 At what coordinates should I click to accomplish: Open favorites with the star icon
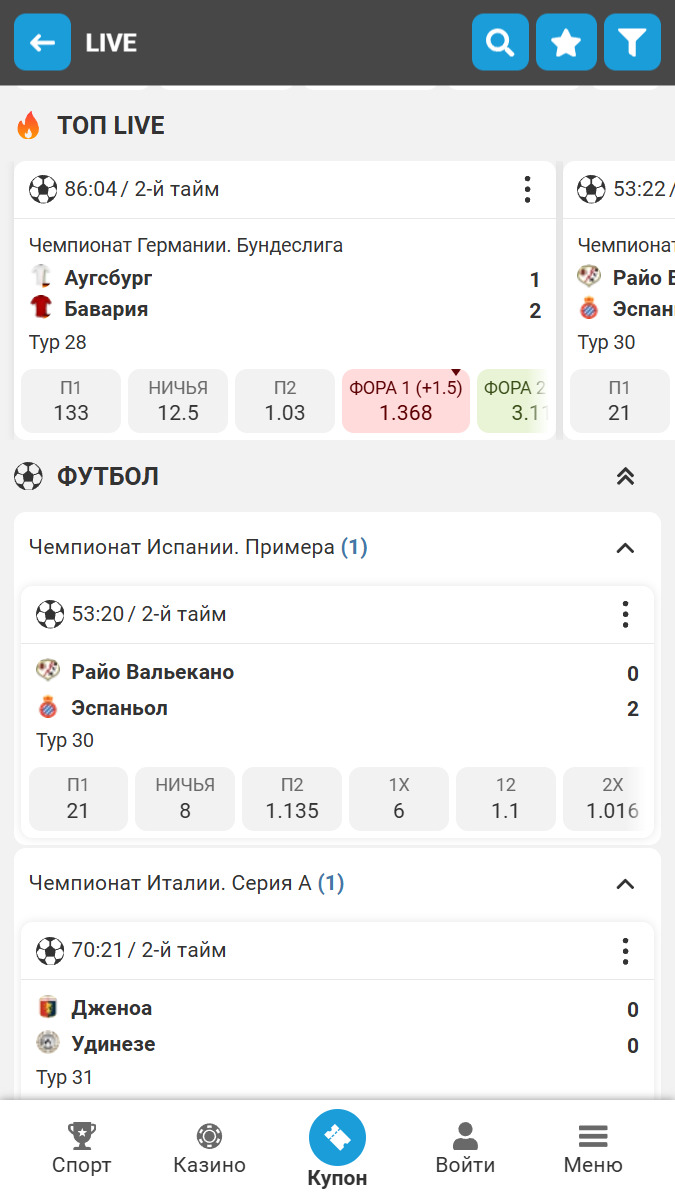coord(566,42)
